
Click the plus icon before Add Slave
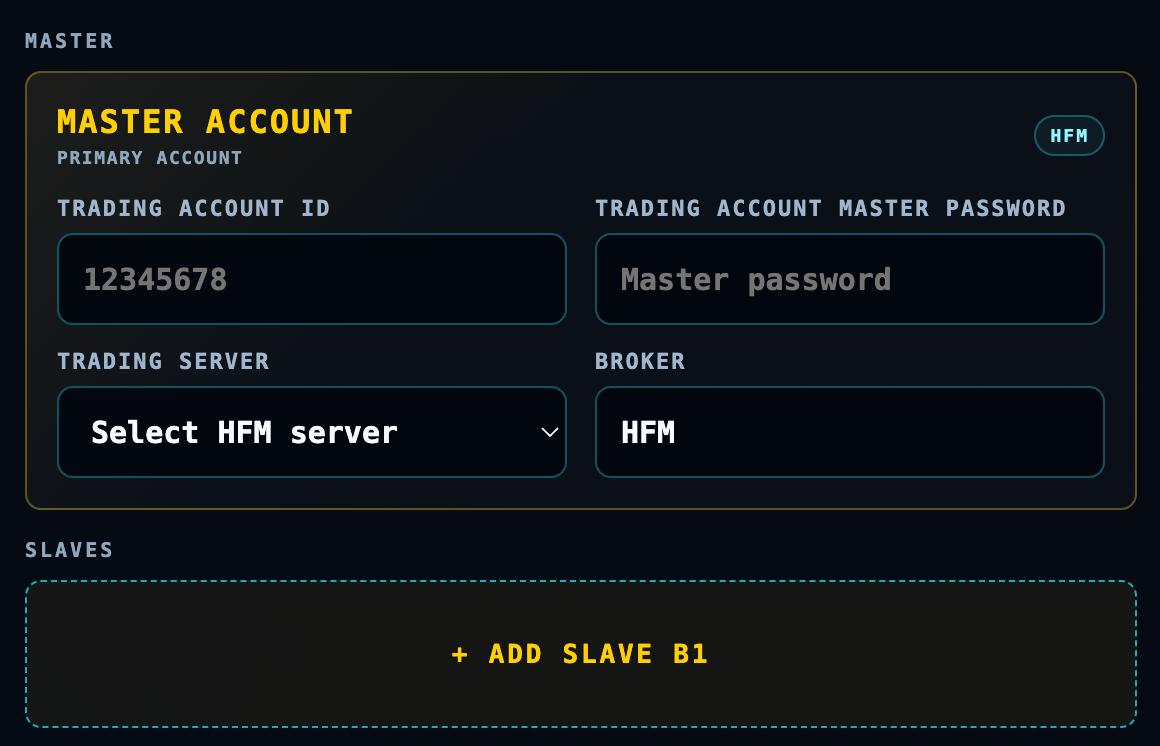point(459,654)
